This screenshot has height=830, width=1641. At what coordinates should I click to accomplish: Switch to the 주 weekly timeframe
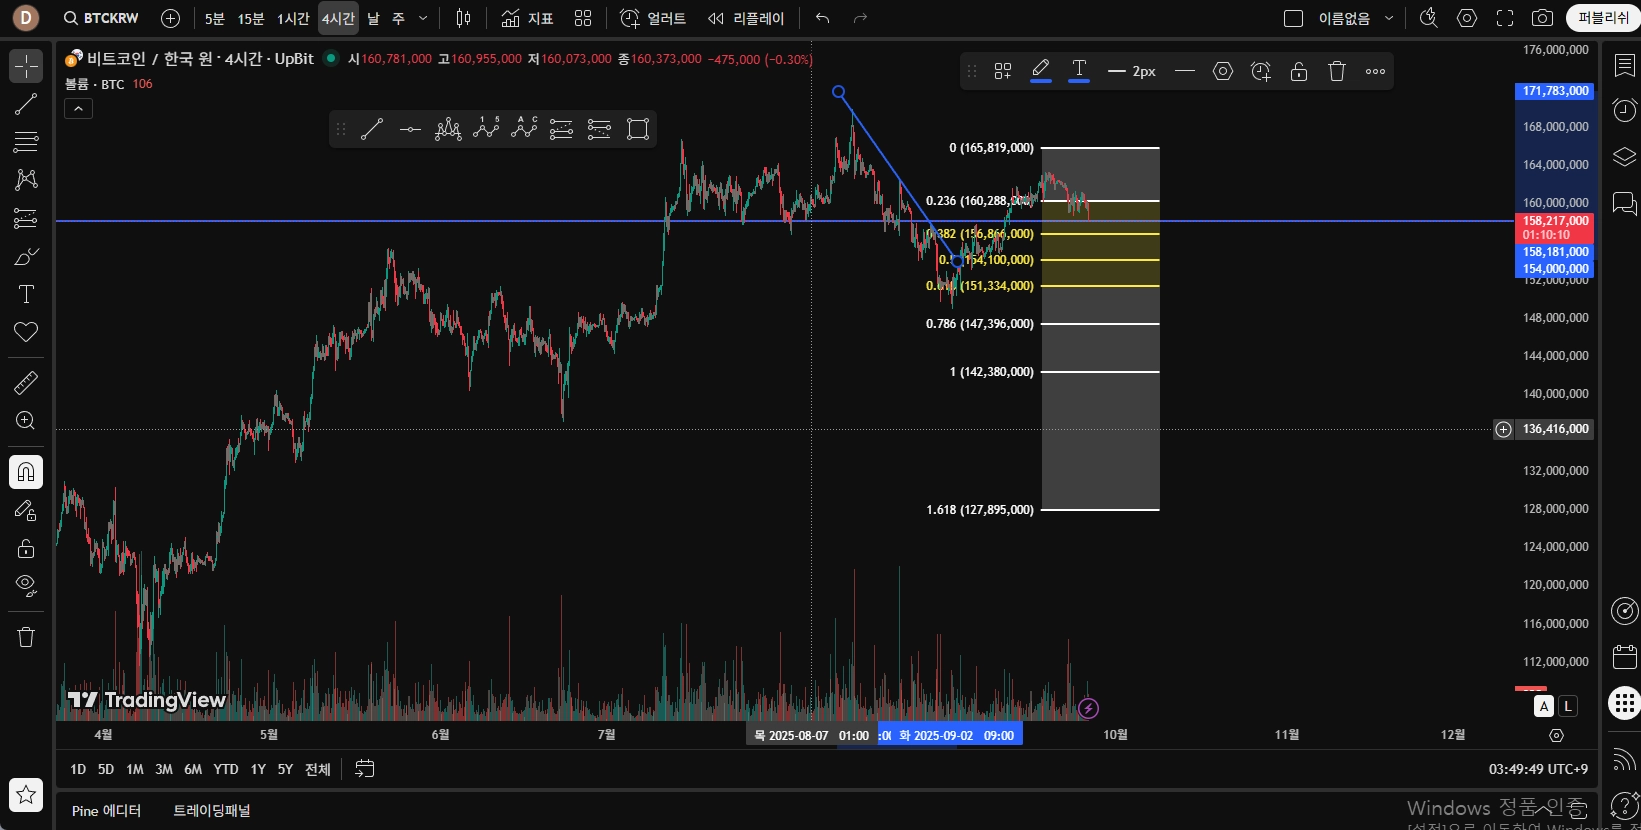point(398,18)
